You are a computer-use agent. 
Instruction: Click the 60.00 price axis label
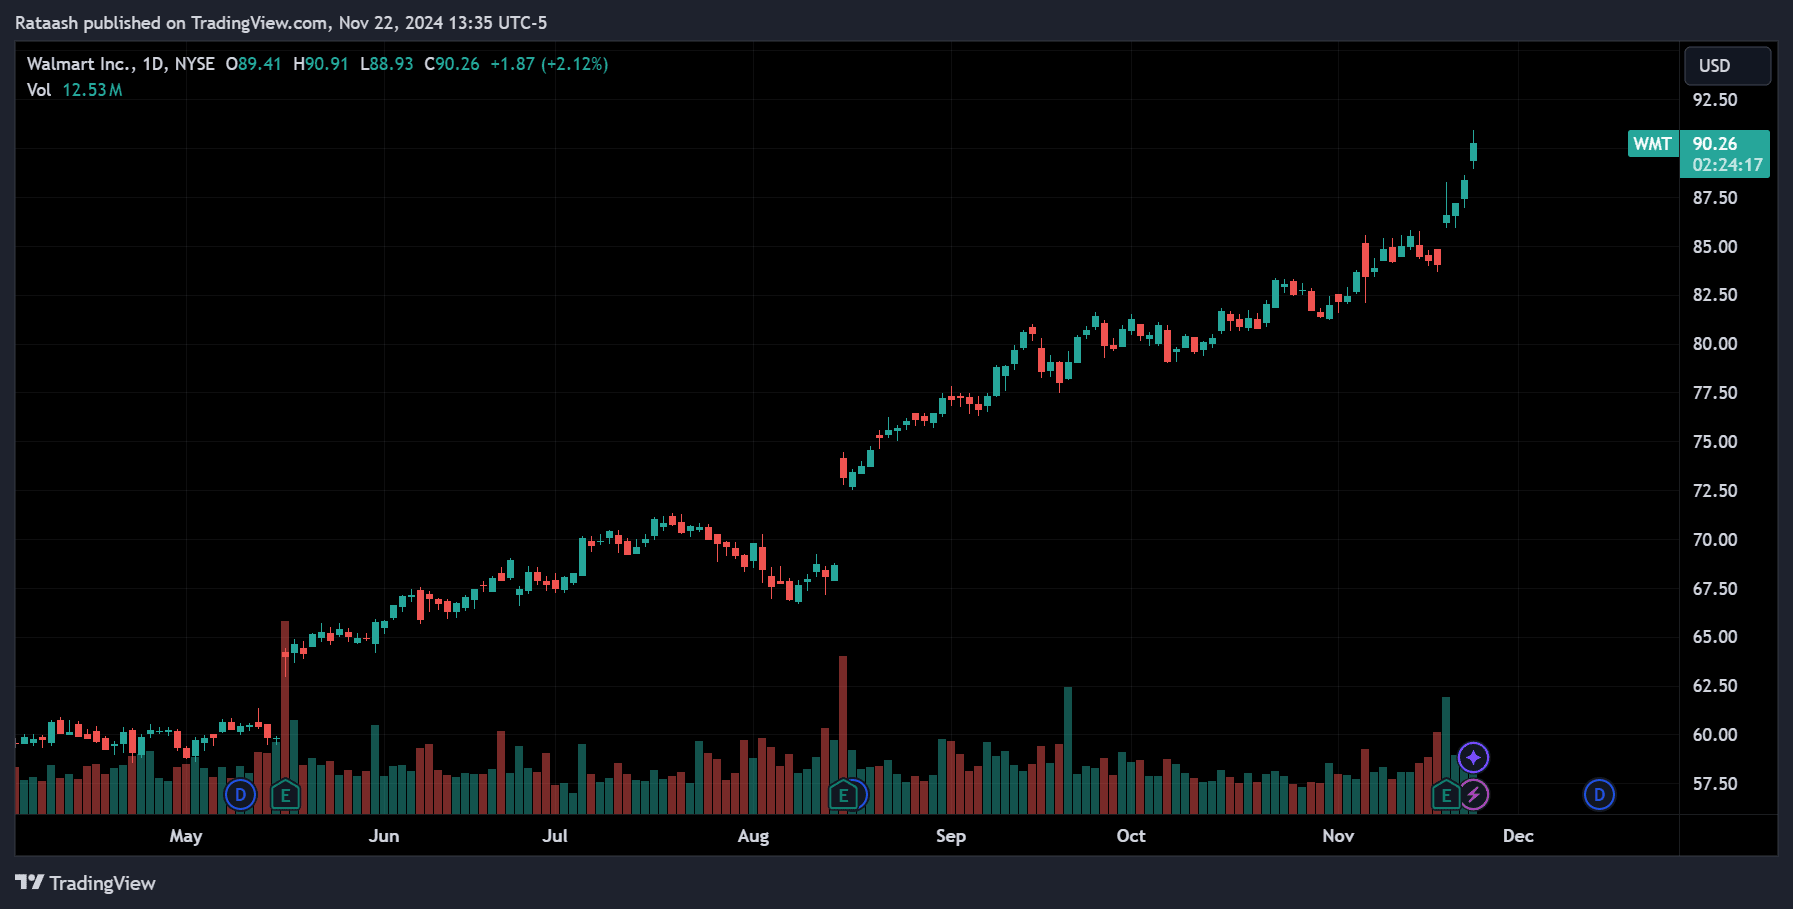(1715, 735)
